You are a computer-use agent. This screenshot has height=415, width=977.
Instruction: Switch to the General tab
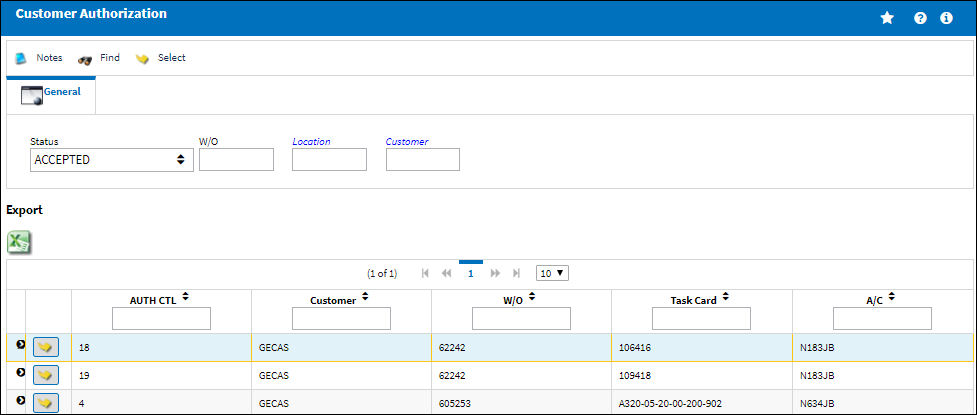51,93
